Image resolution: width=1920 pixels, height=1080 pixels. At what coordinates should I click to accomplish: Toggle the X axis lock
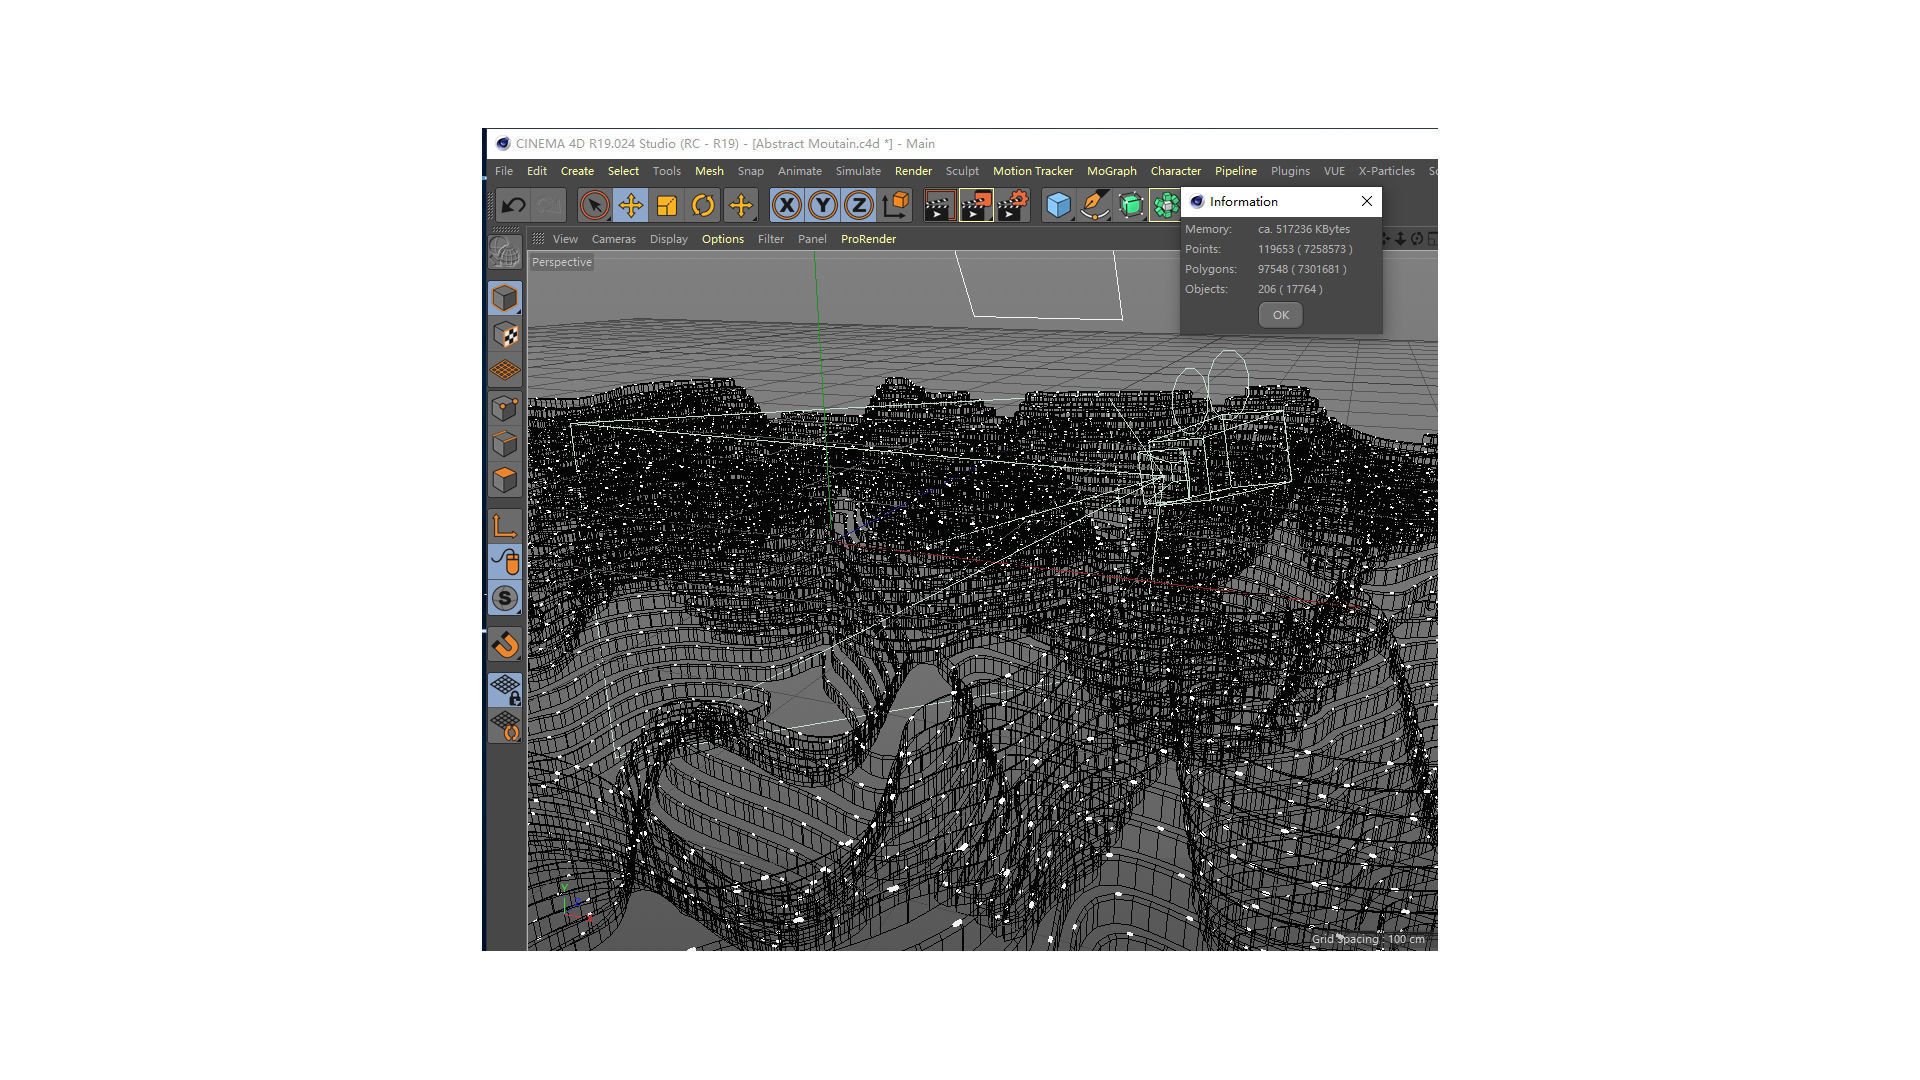[787, 206]
